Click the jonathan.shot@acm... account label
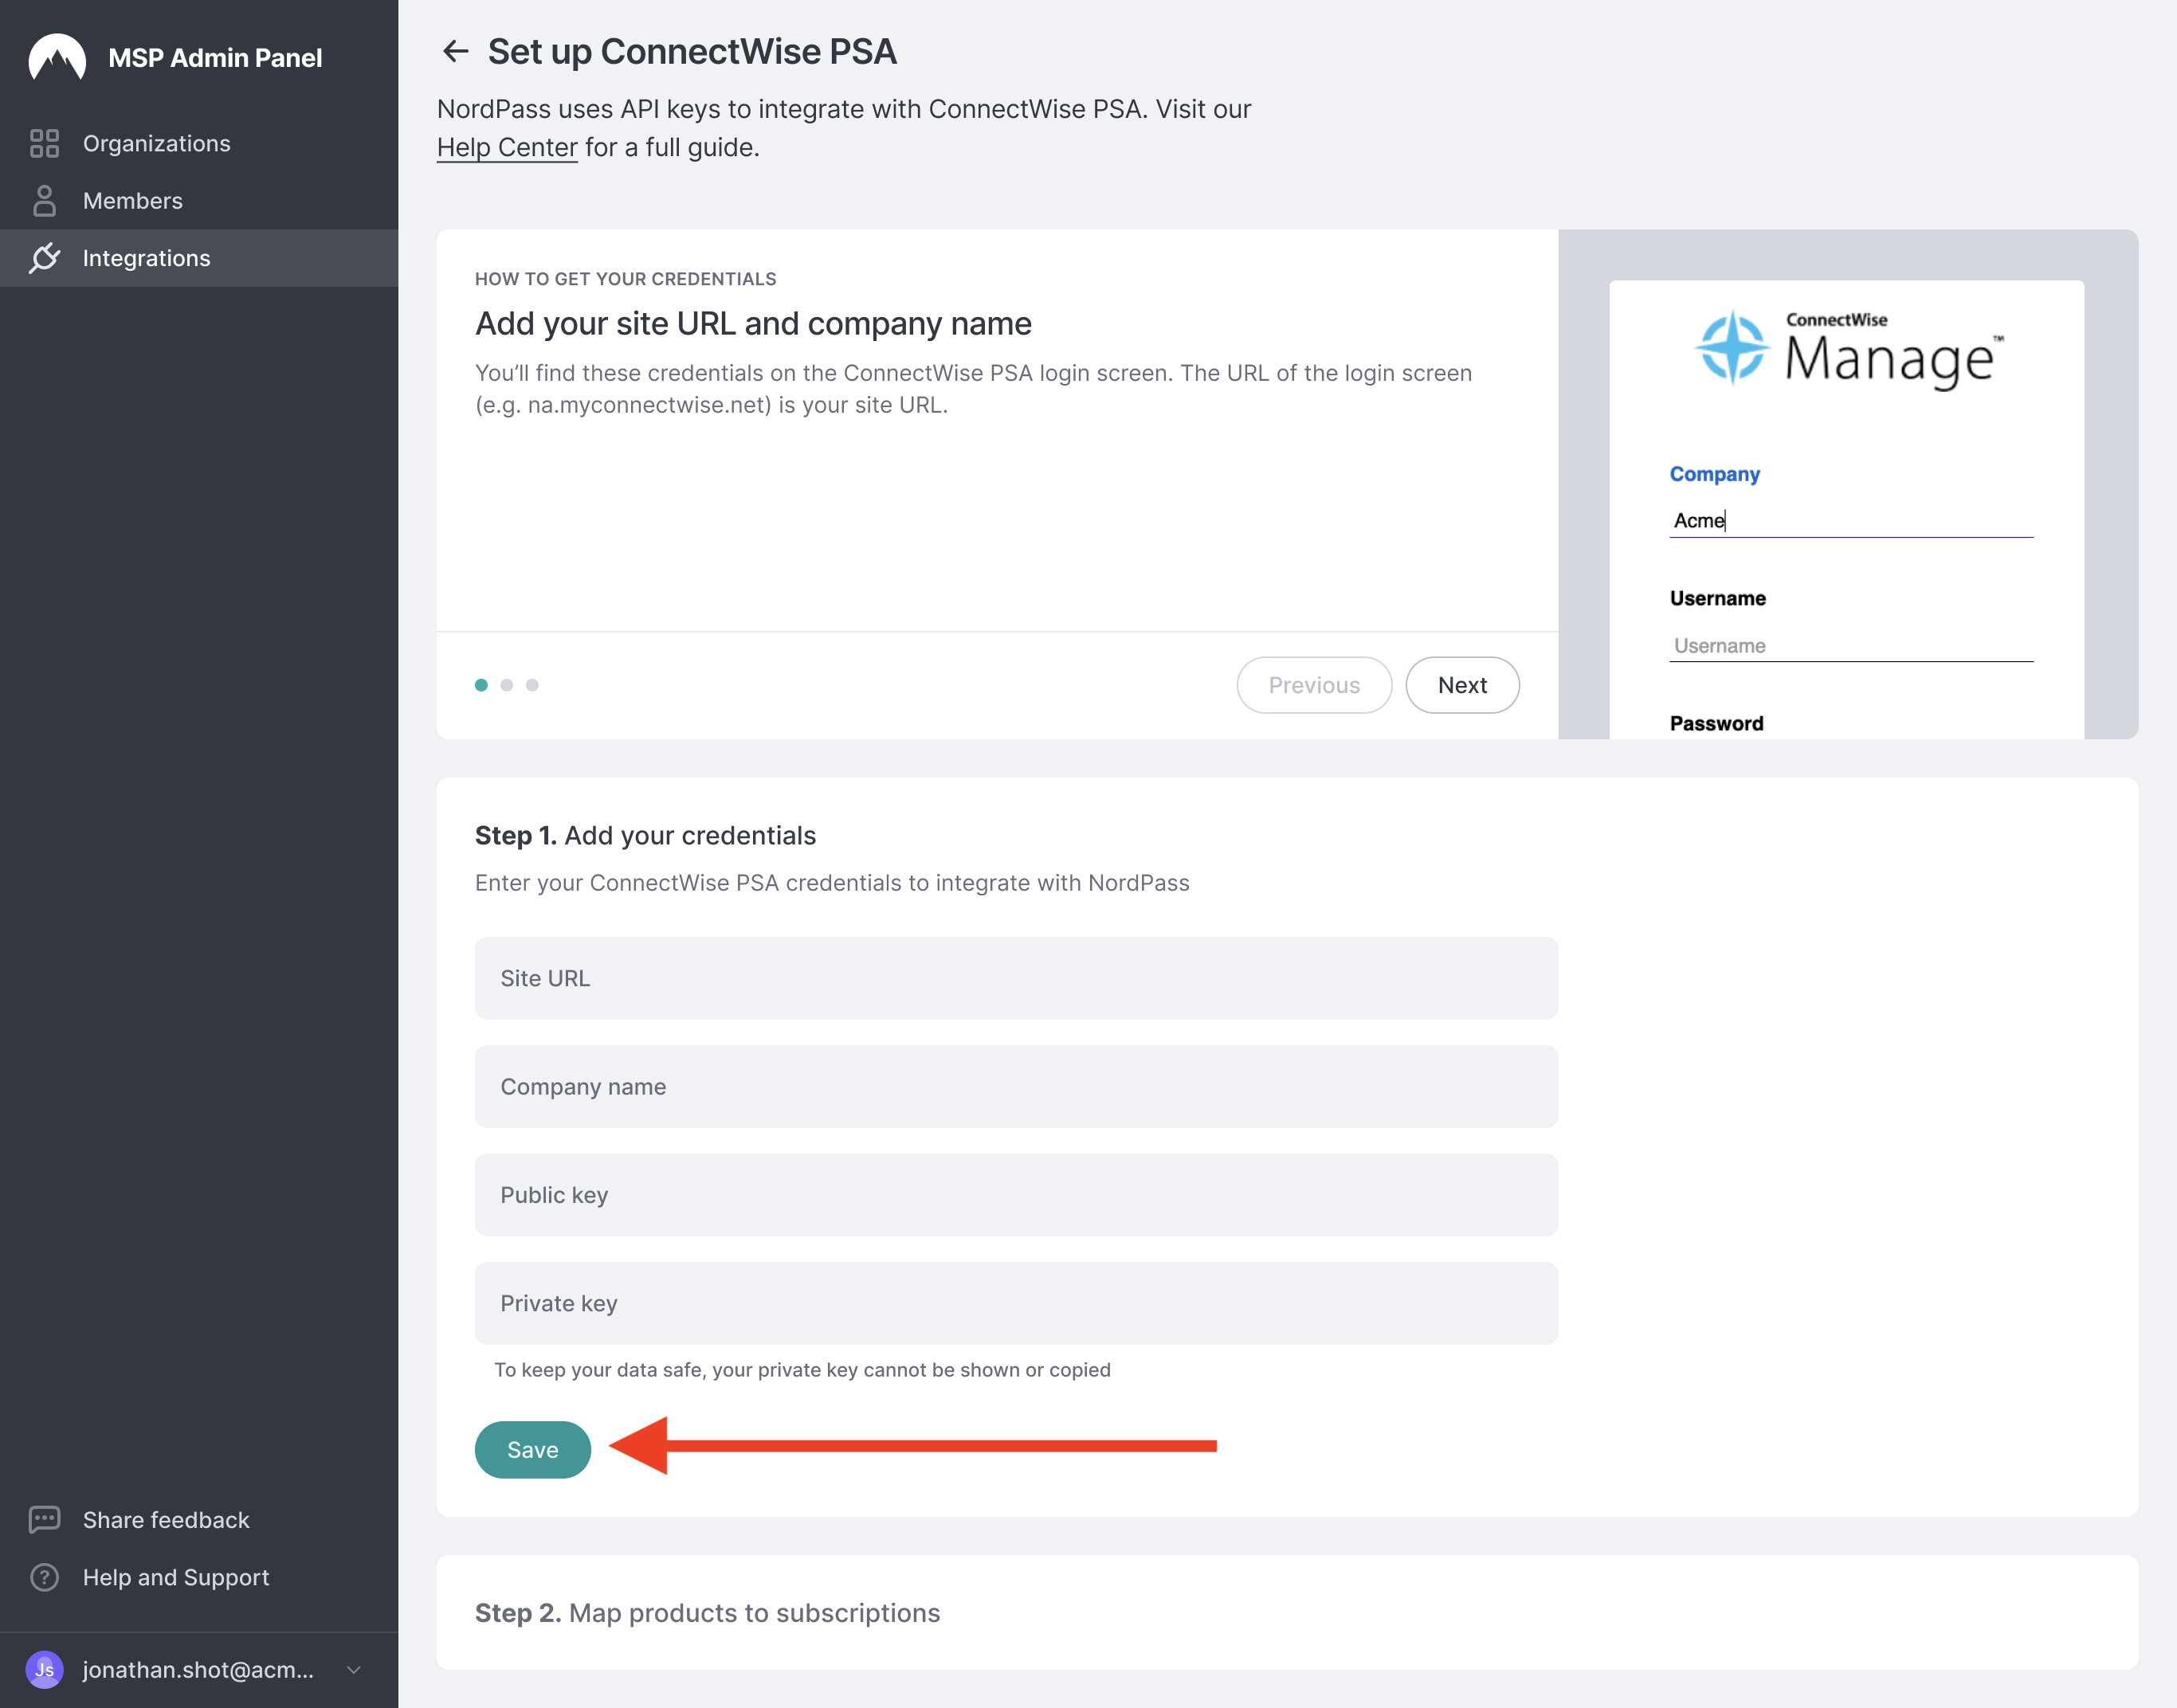 click(198, 1669)
